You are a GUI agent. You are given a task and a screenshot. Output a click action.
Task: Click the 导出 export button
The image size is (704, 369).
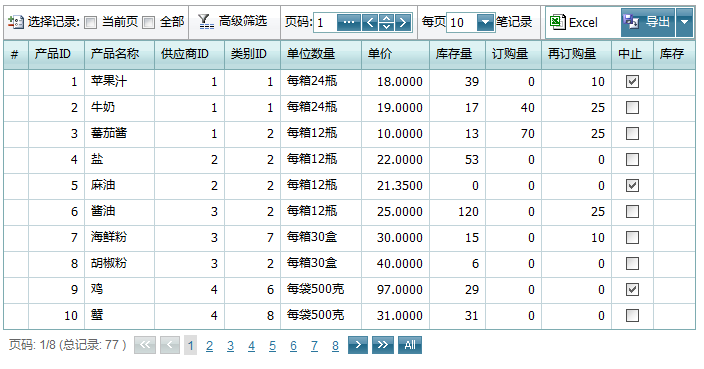coord(648,22)
